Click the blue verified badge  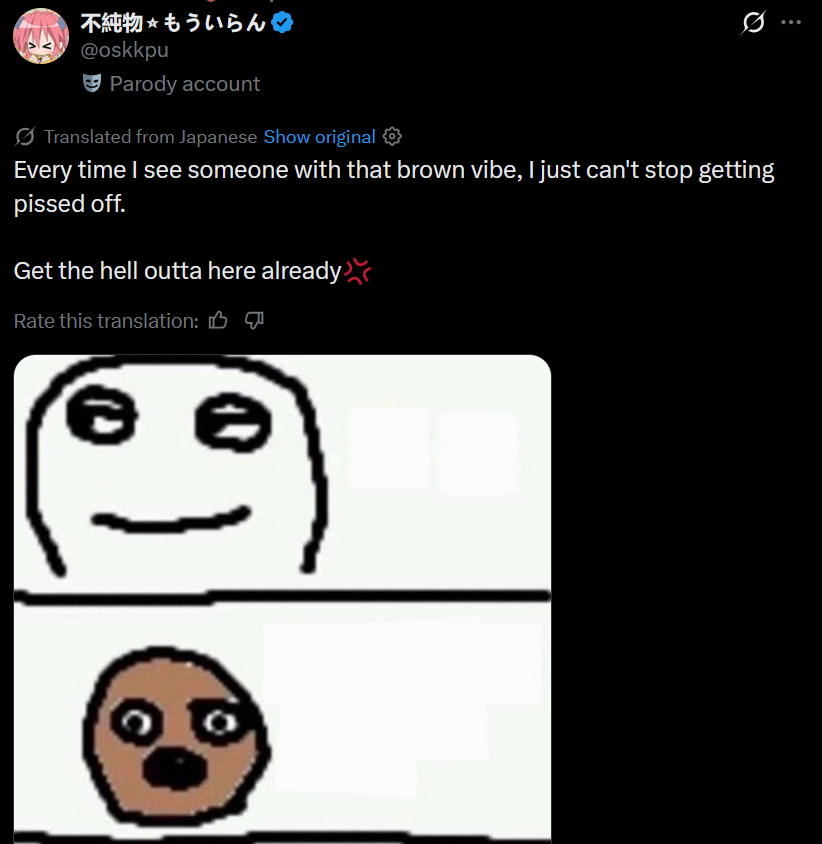click(283, 23)
